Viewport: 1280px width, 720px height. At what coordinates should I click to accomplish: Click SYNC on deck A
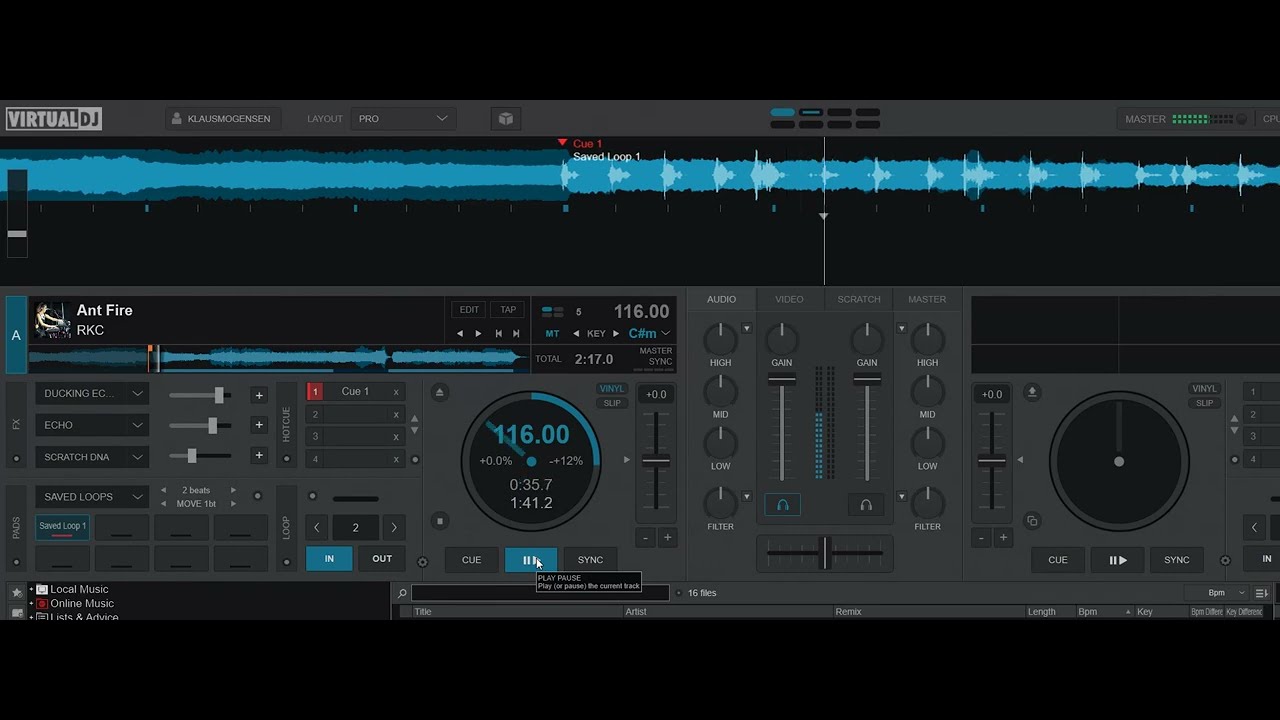pyautogui.click(x=590, y=560)
